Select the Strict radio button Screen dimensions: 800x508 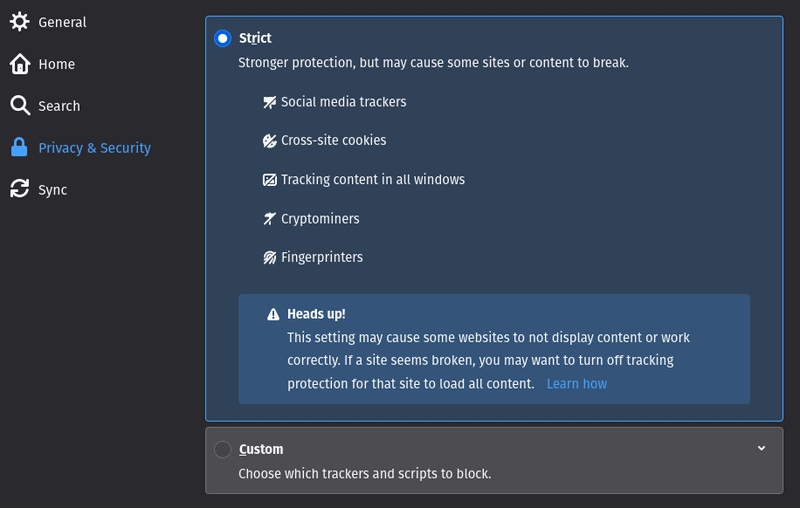222,38
